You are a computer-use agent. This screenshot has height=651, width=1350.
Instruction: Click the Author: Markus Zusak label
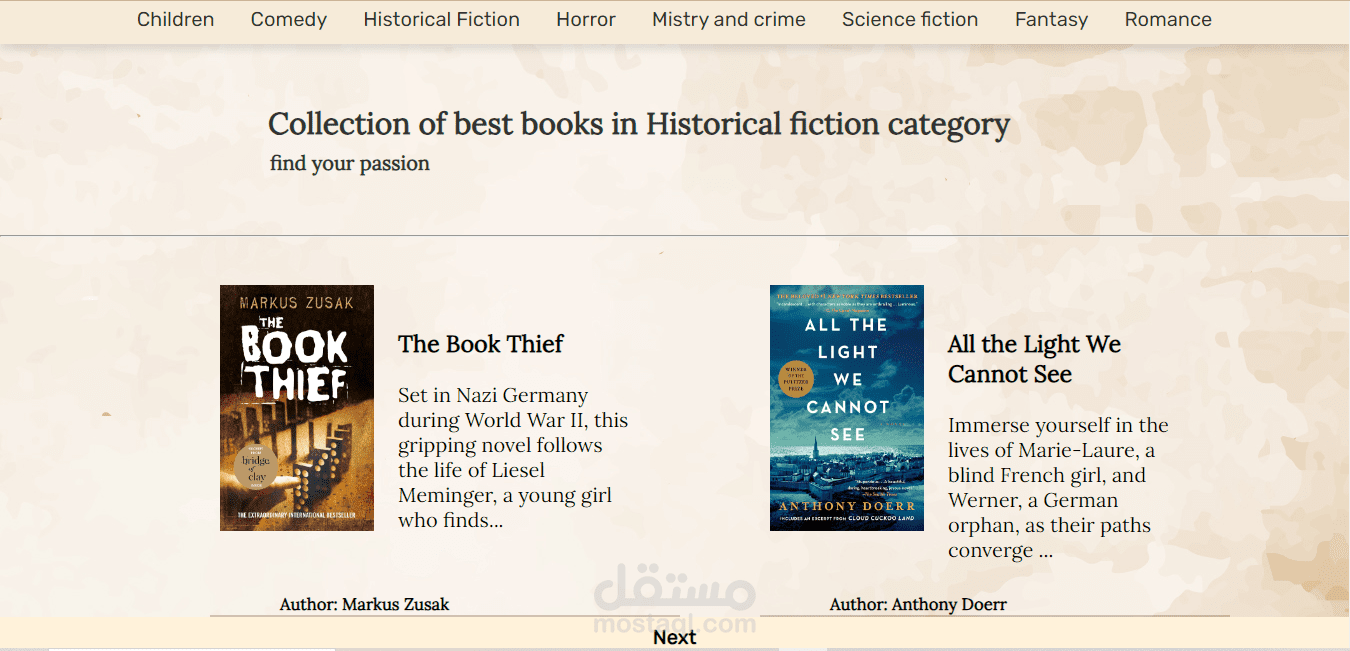[364, 604]
